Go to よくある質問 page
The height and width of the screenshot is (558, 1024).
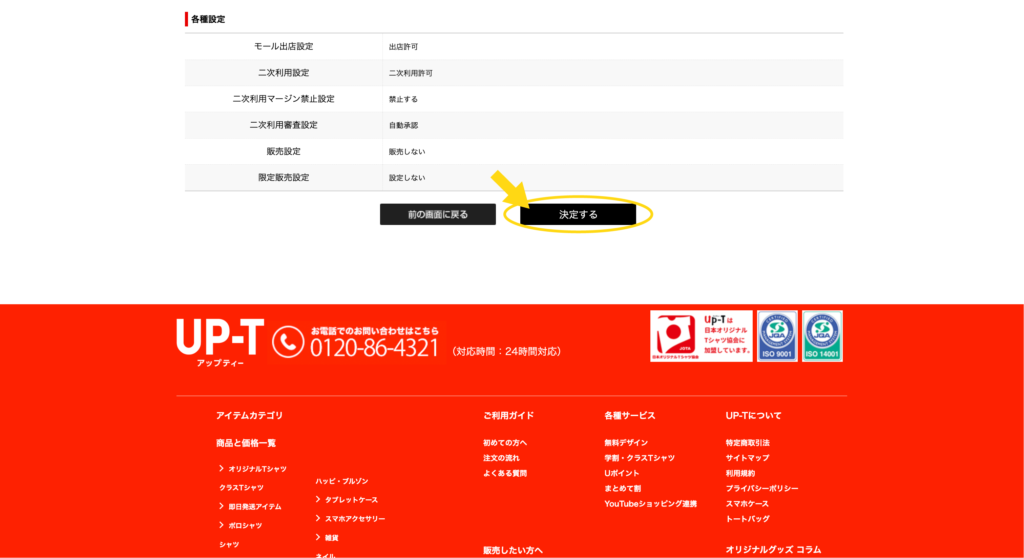[505, 473]
